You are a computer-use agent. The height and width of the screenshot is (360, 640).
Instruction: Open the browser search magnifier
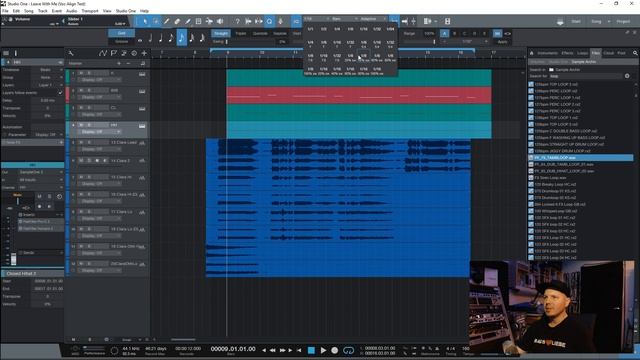(635, 53)
